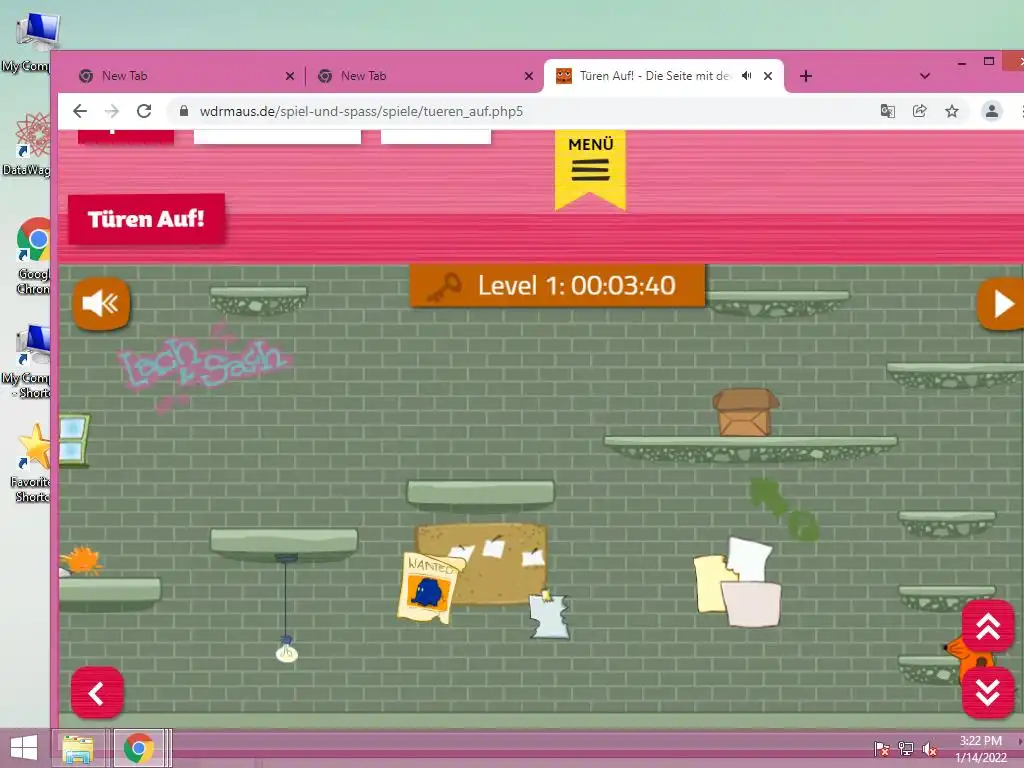Click the Chrome taskbar icon
This screenshot has width=1024, height=768.
[138, 748]
